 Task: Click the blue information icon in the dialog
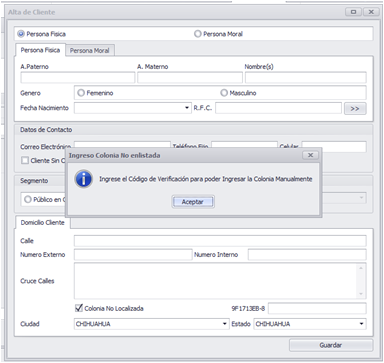[83, 179]
